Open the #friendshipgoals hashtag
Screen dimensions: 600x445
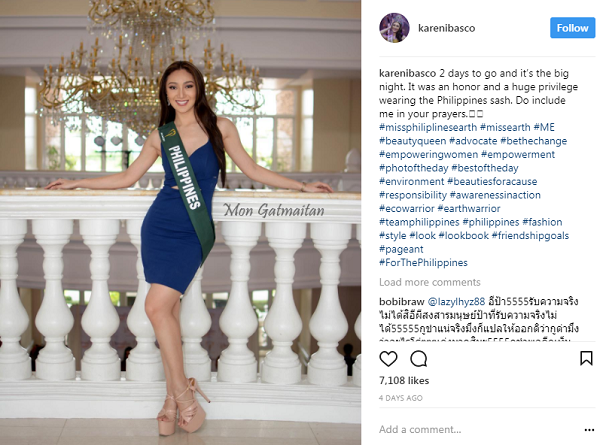point(530,235)
